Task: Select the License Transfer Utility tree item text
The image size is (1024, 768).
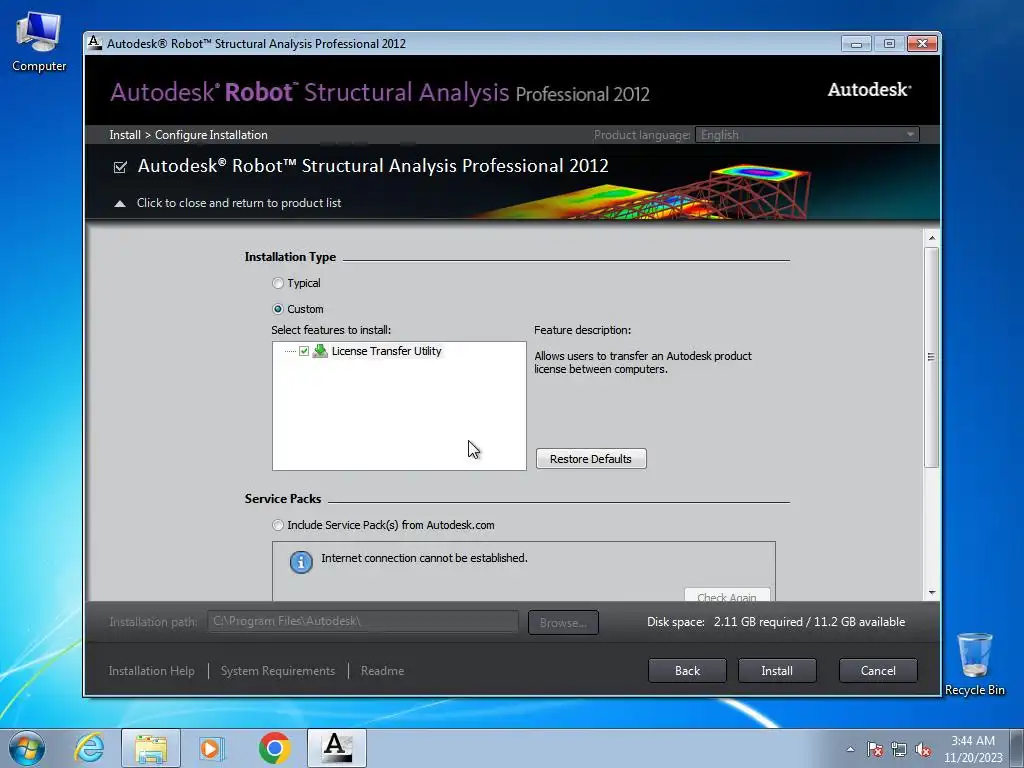Action: [386, 351]
